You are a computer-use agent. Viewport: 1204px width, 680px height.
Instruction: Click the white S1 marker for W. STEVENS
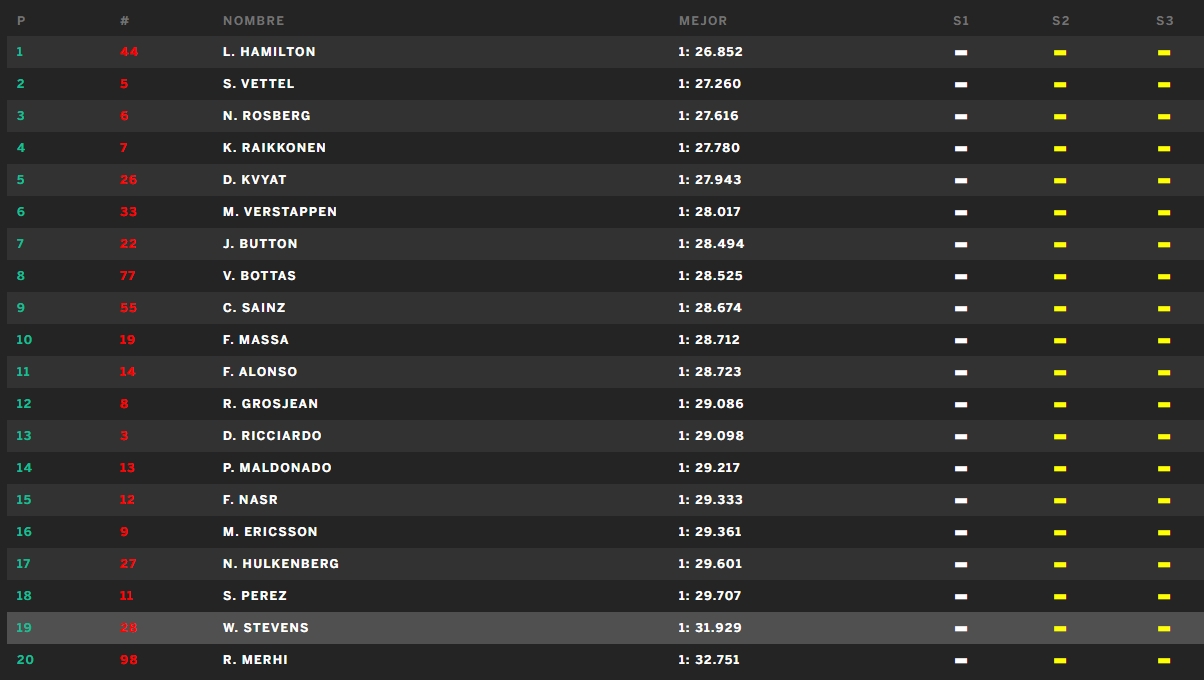click(961, 628)
